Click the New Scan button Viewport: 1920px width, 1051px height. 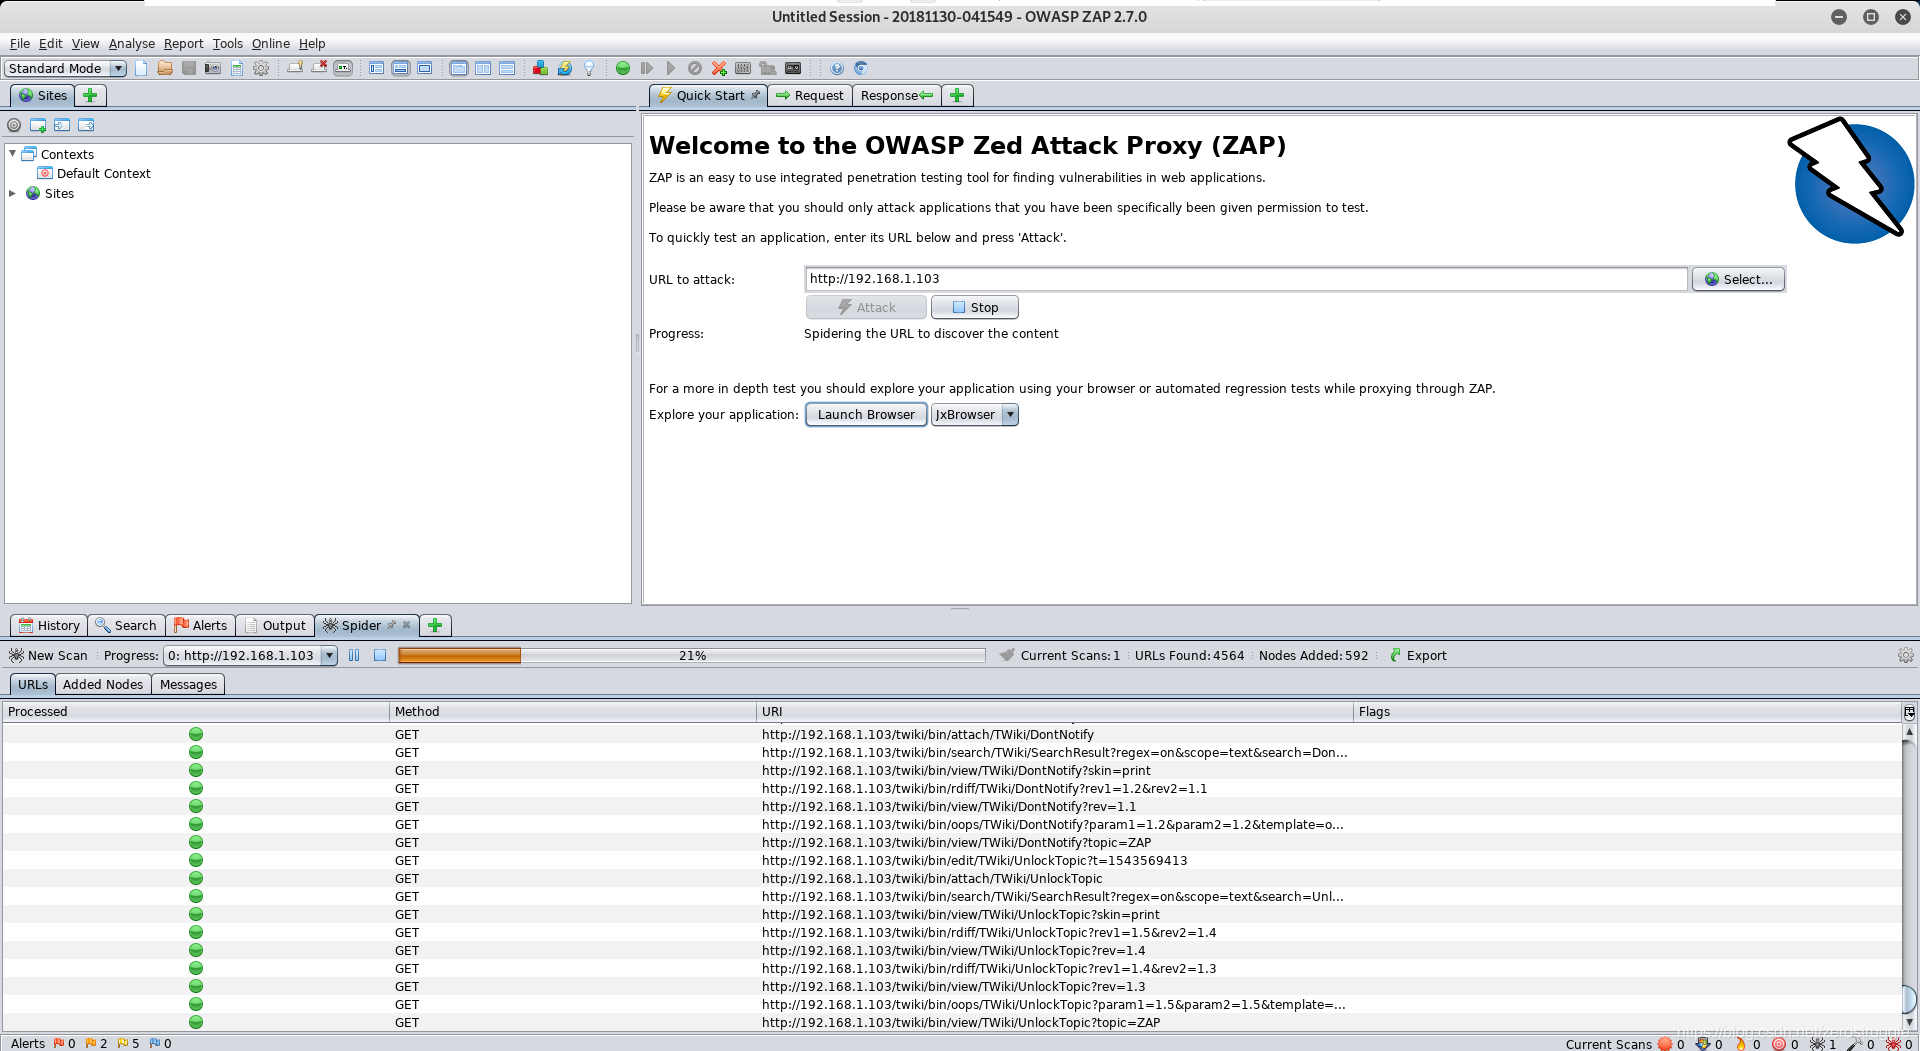[x=48, y=655]
